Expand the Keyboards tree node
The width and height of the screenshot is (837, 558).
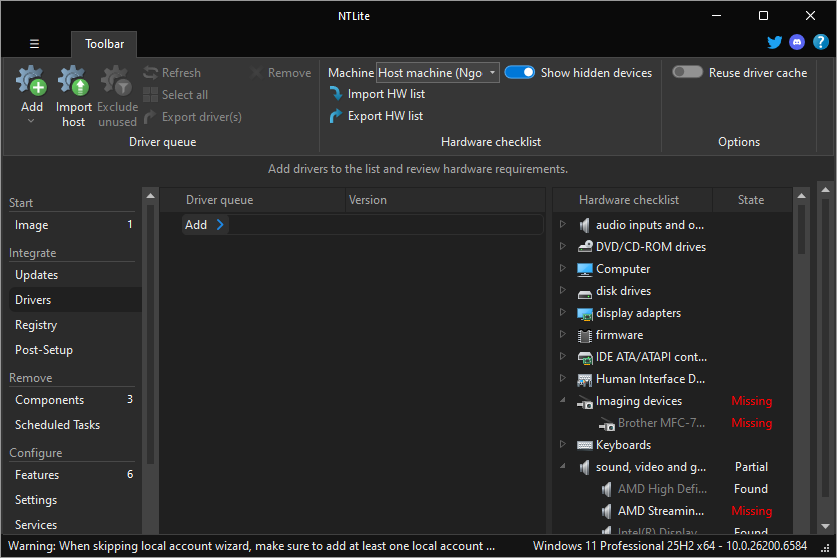[x=563, y=445]
